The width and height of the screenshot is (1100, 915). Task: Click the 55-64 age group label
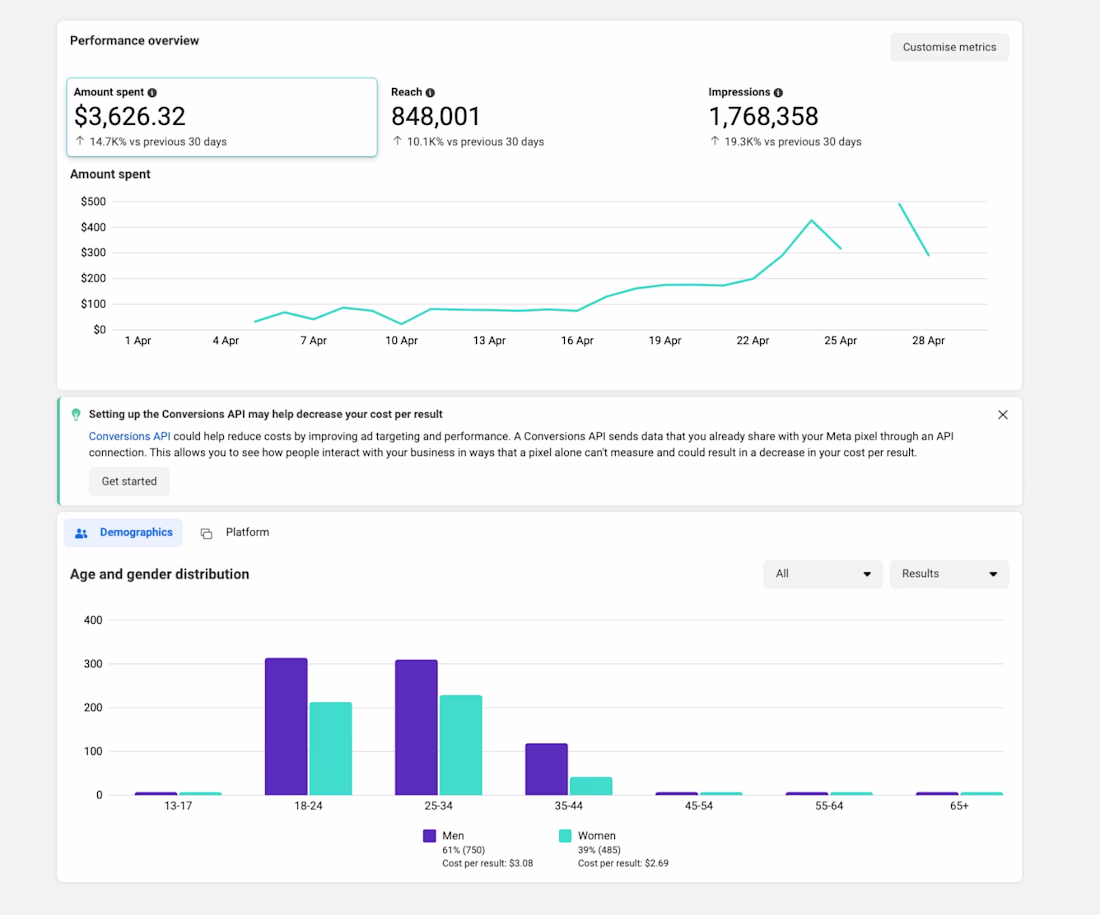tap(829, 806)
